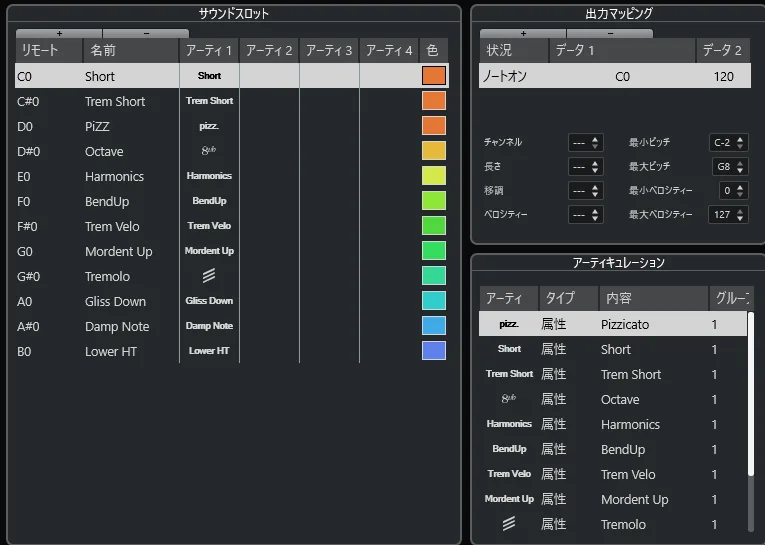Select Gliss Down slot name
Screen dimensions: 765x545
[115, 302]
